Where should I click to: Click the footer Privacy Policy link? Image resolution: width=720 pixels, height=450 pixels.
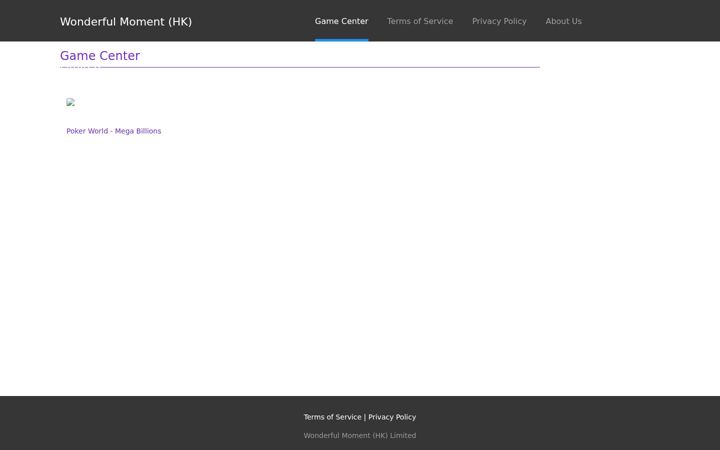pyautogui.click(x=392, y=417)
